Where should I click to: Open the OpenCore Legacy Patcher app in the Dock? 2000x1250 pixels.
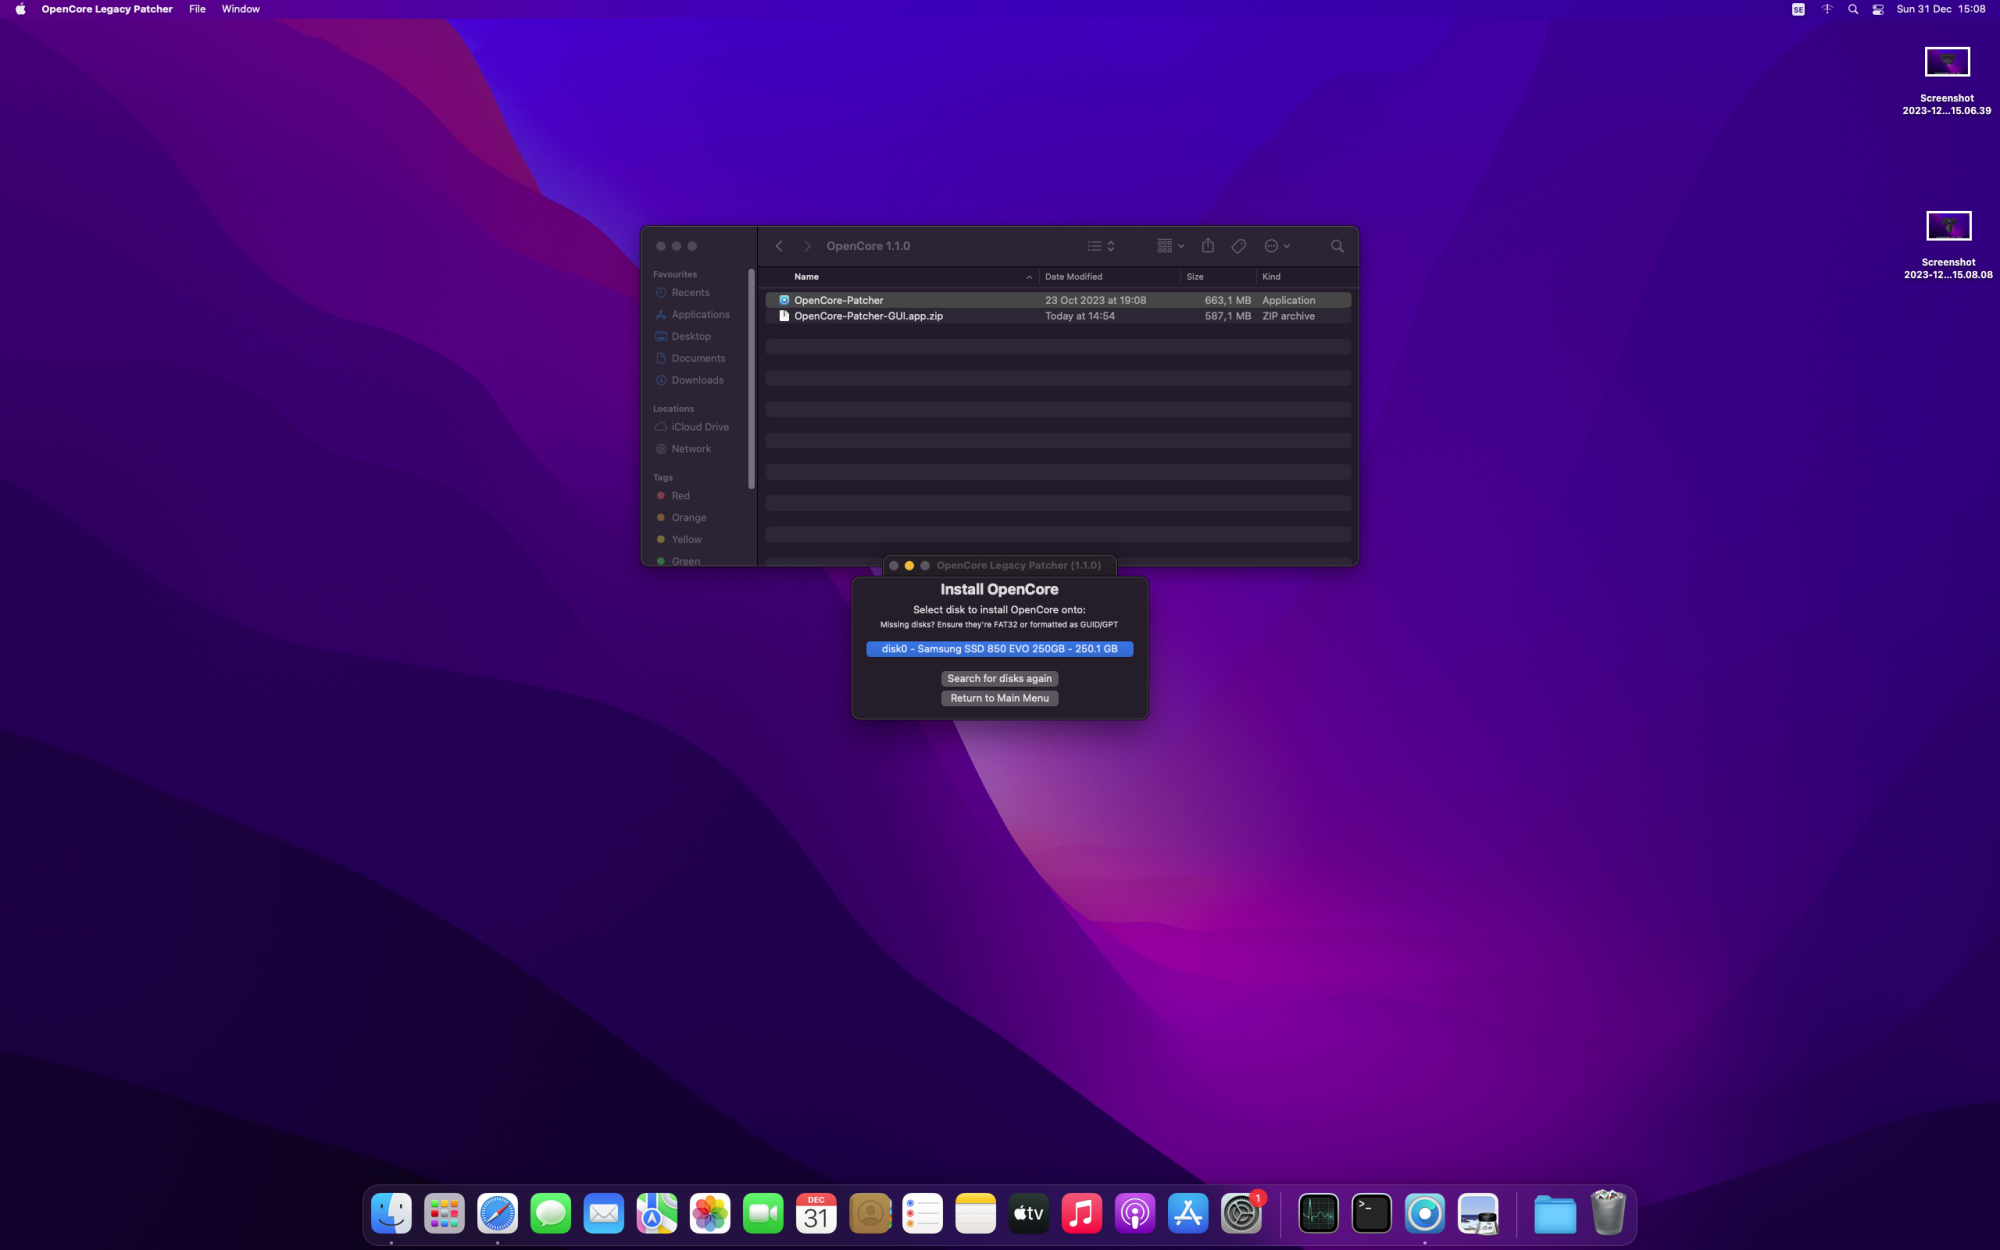pos(1425,1213)
